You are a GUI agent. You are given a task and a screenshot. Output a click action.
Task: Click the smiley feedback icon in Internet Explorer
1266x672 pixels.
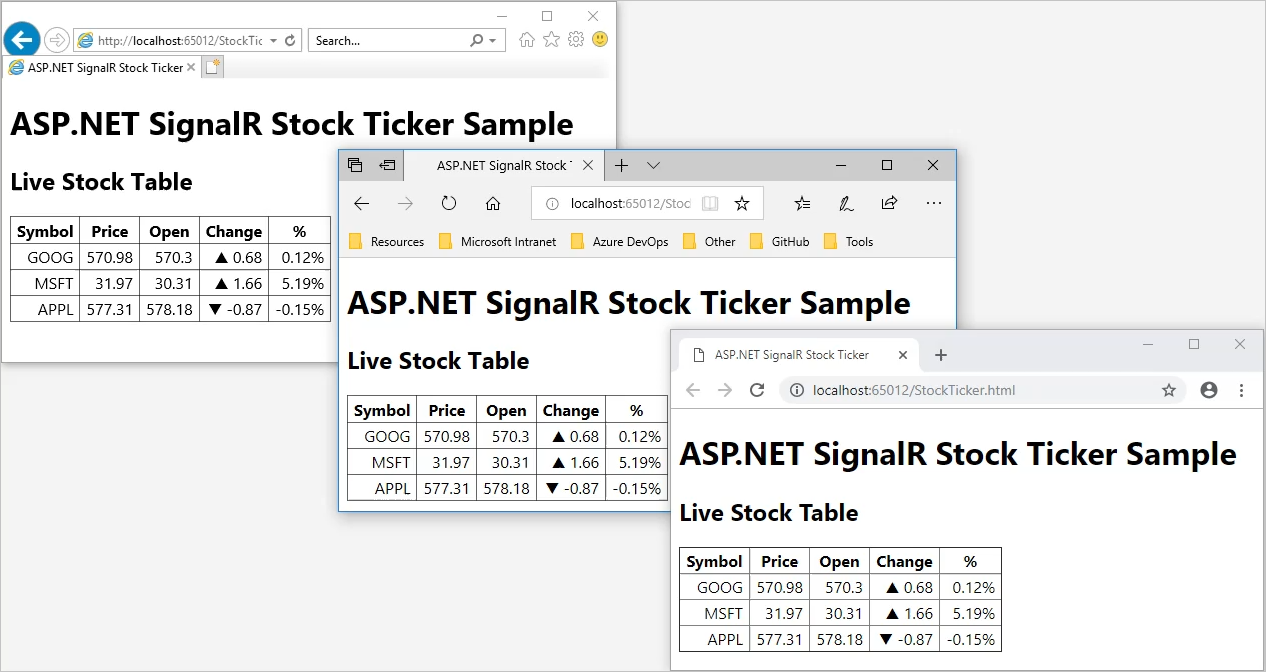599,39
